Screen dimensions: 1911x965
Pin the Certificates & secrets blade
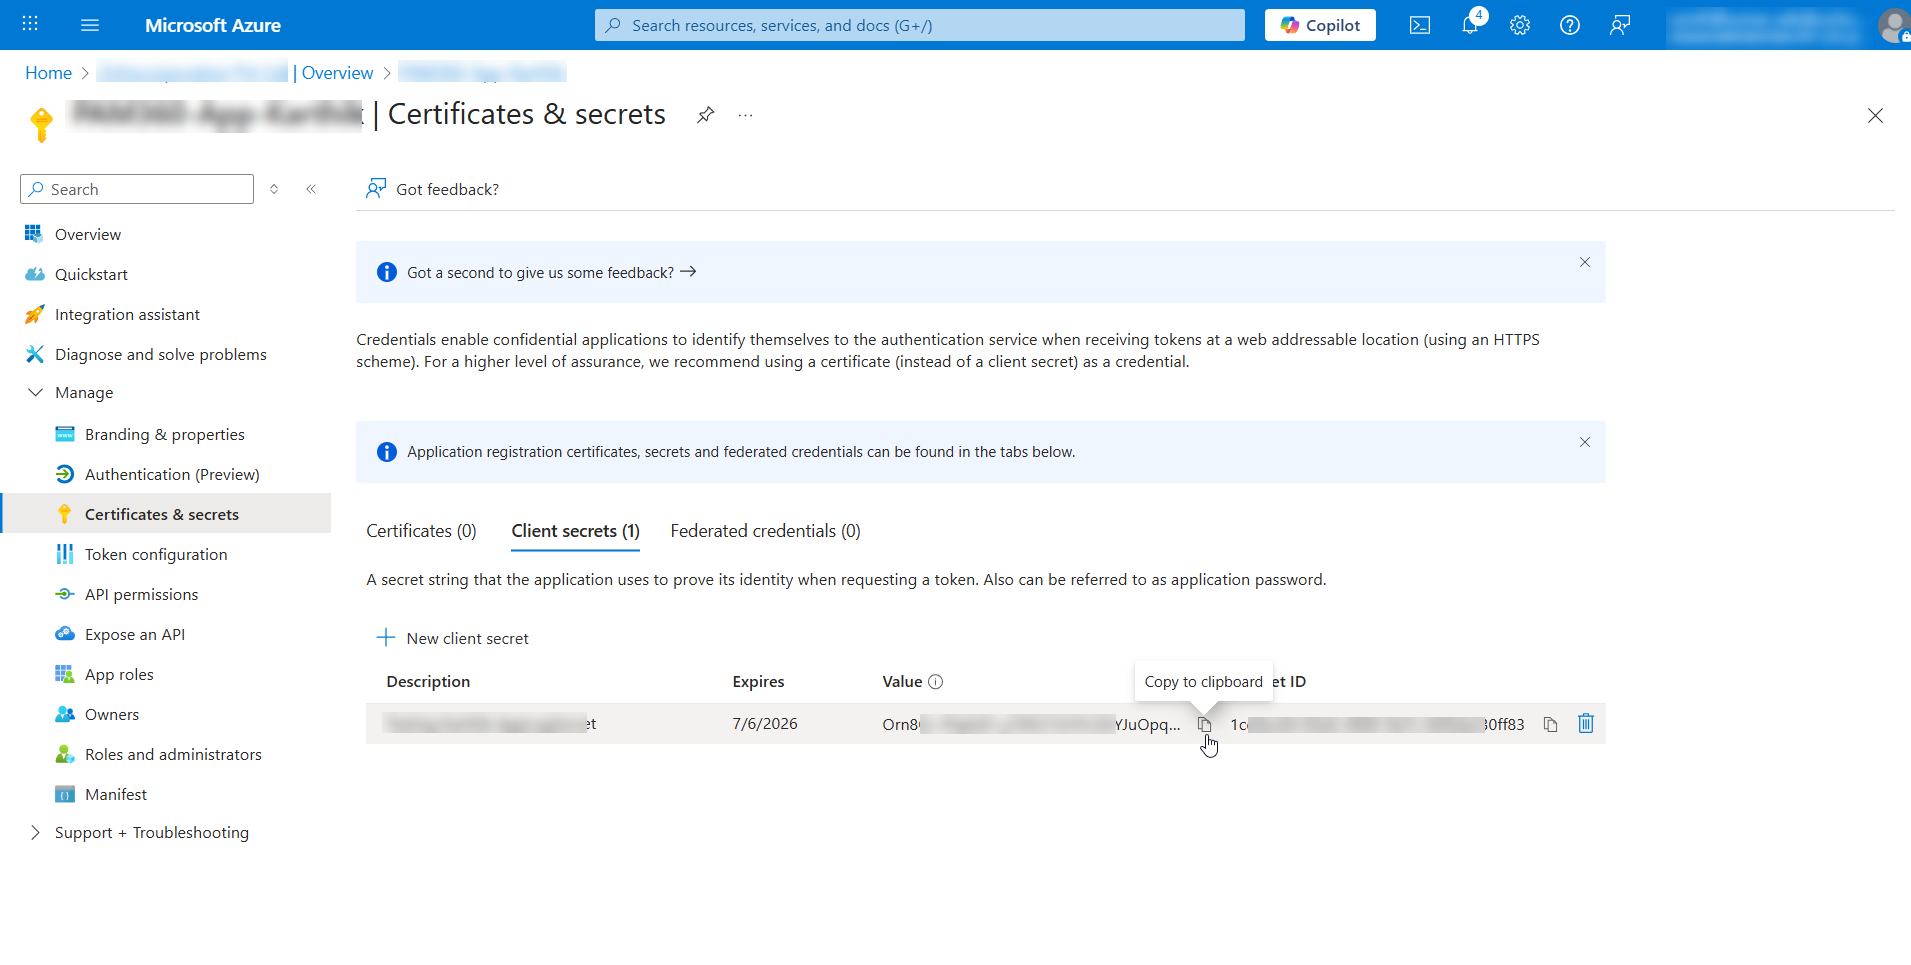705,115
